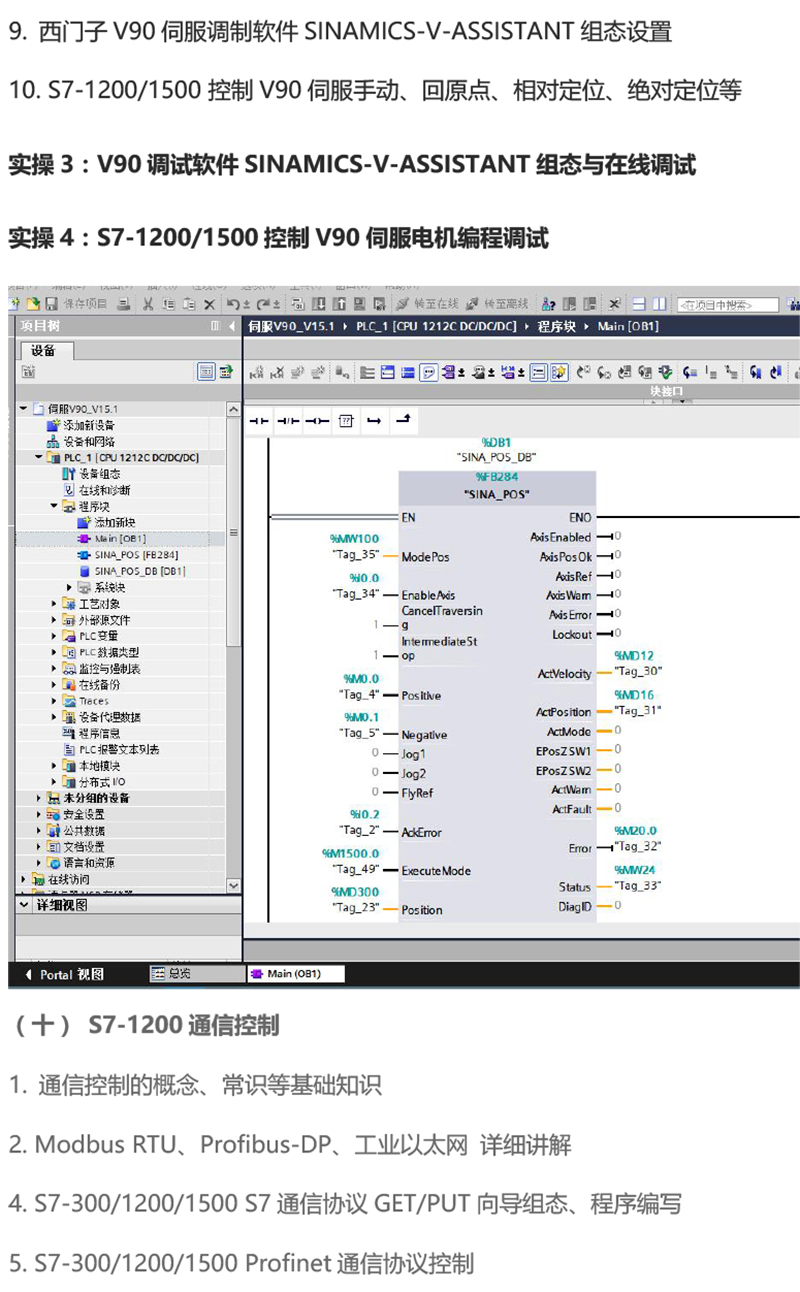
Task: Click the project tree scrollbar down arrow
Action: click(x=234, y=886)
